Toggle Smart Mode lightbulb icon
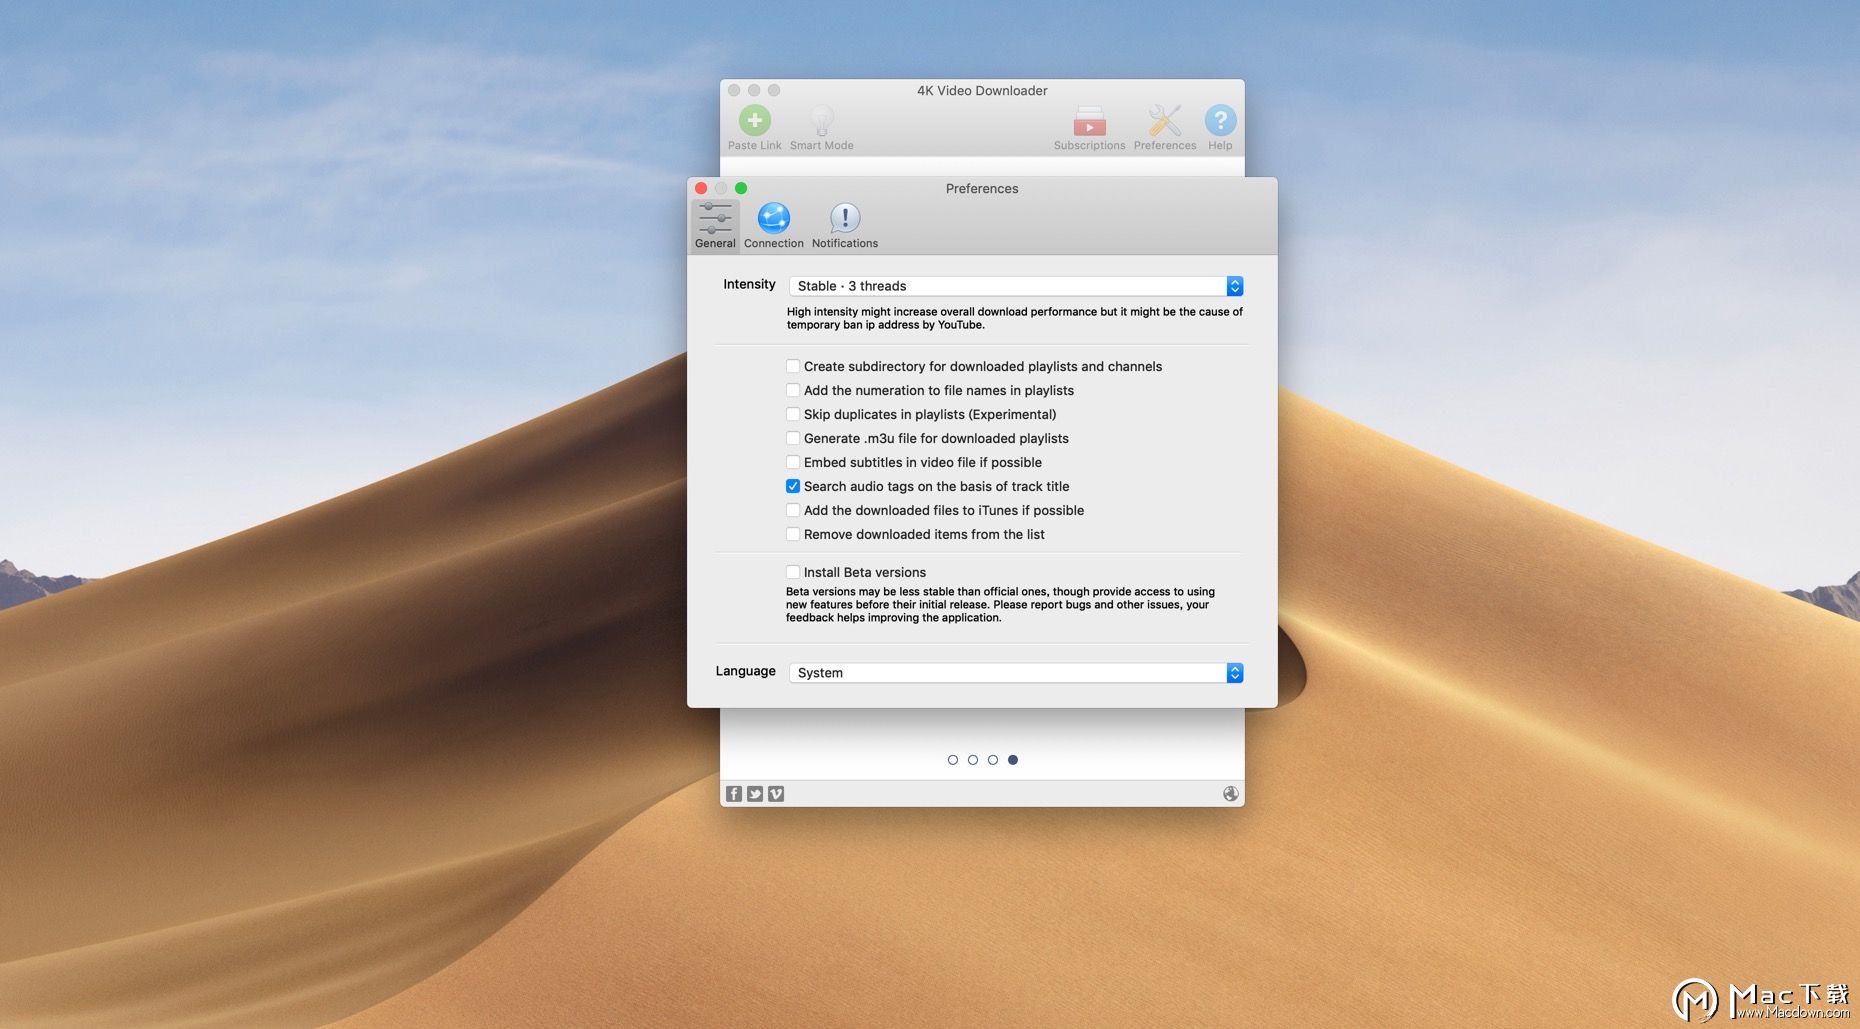The width and height of the screenshot is (1860, 1029). pos(821,121)
